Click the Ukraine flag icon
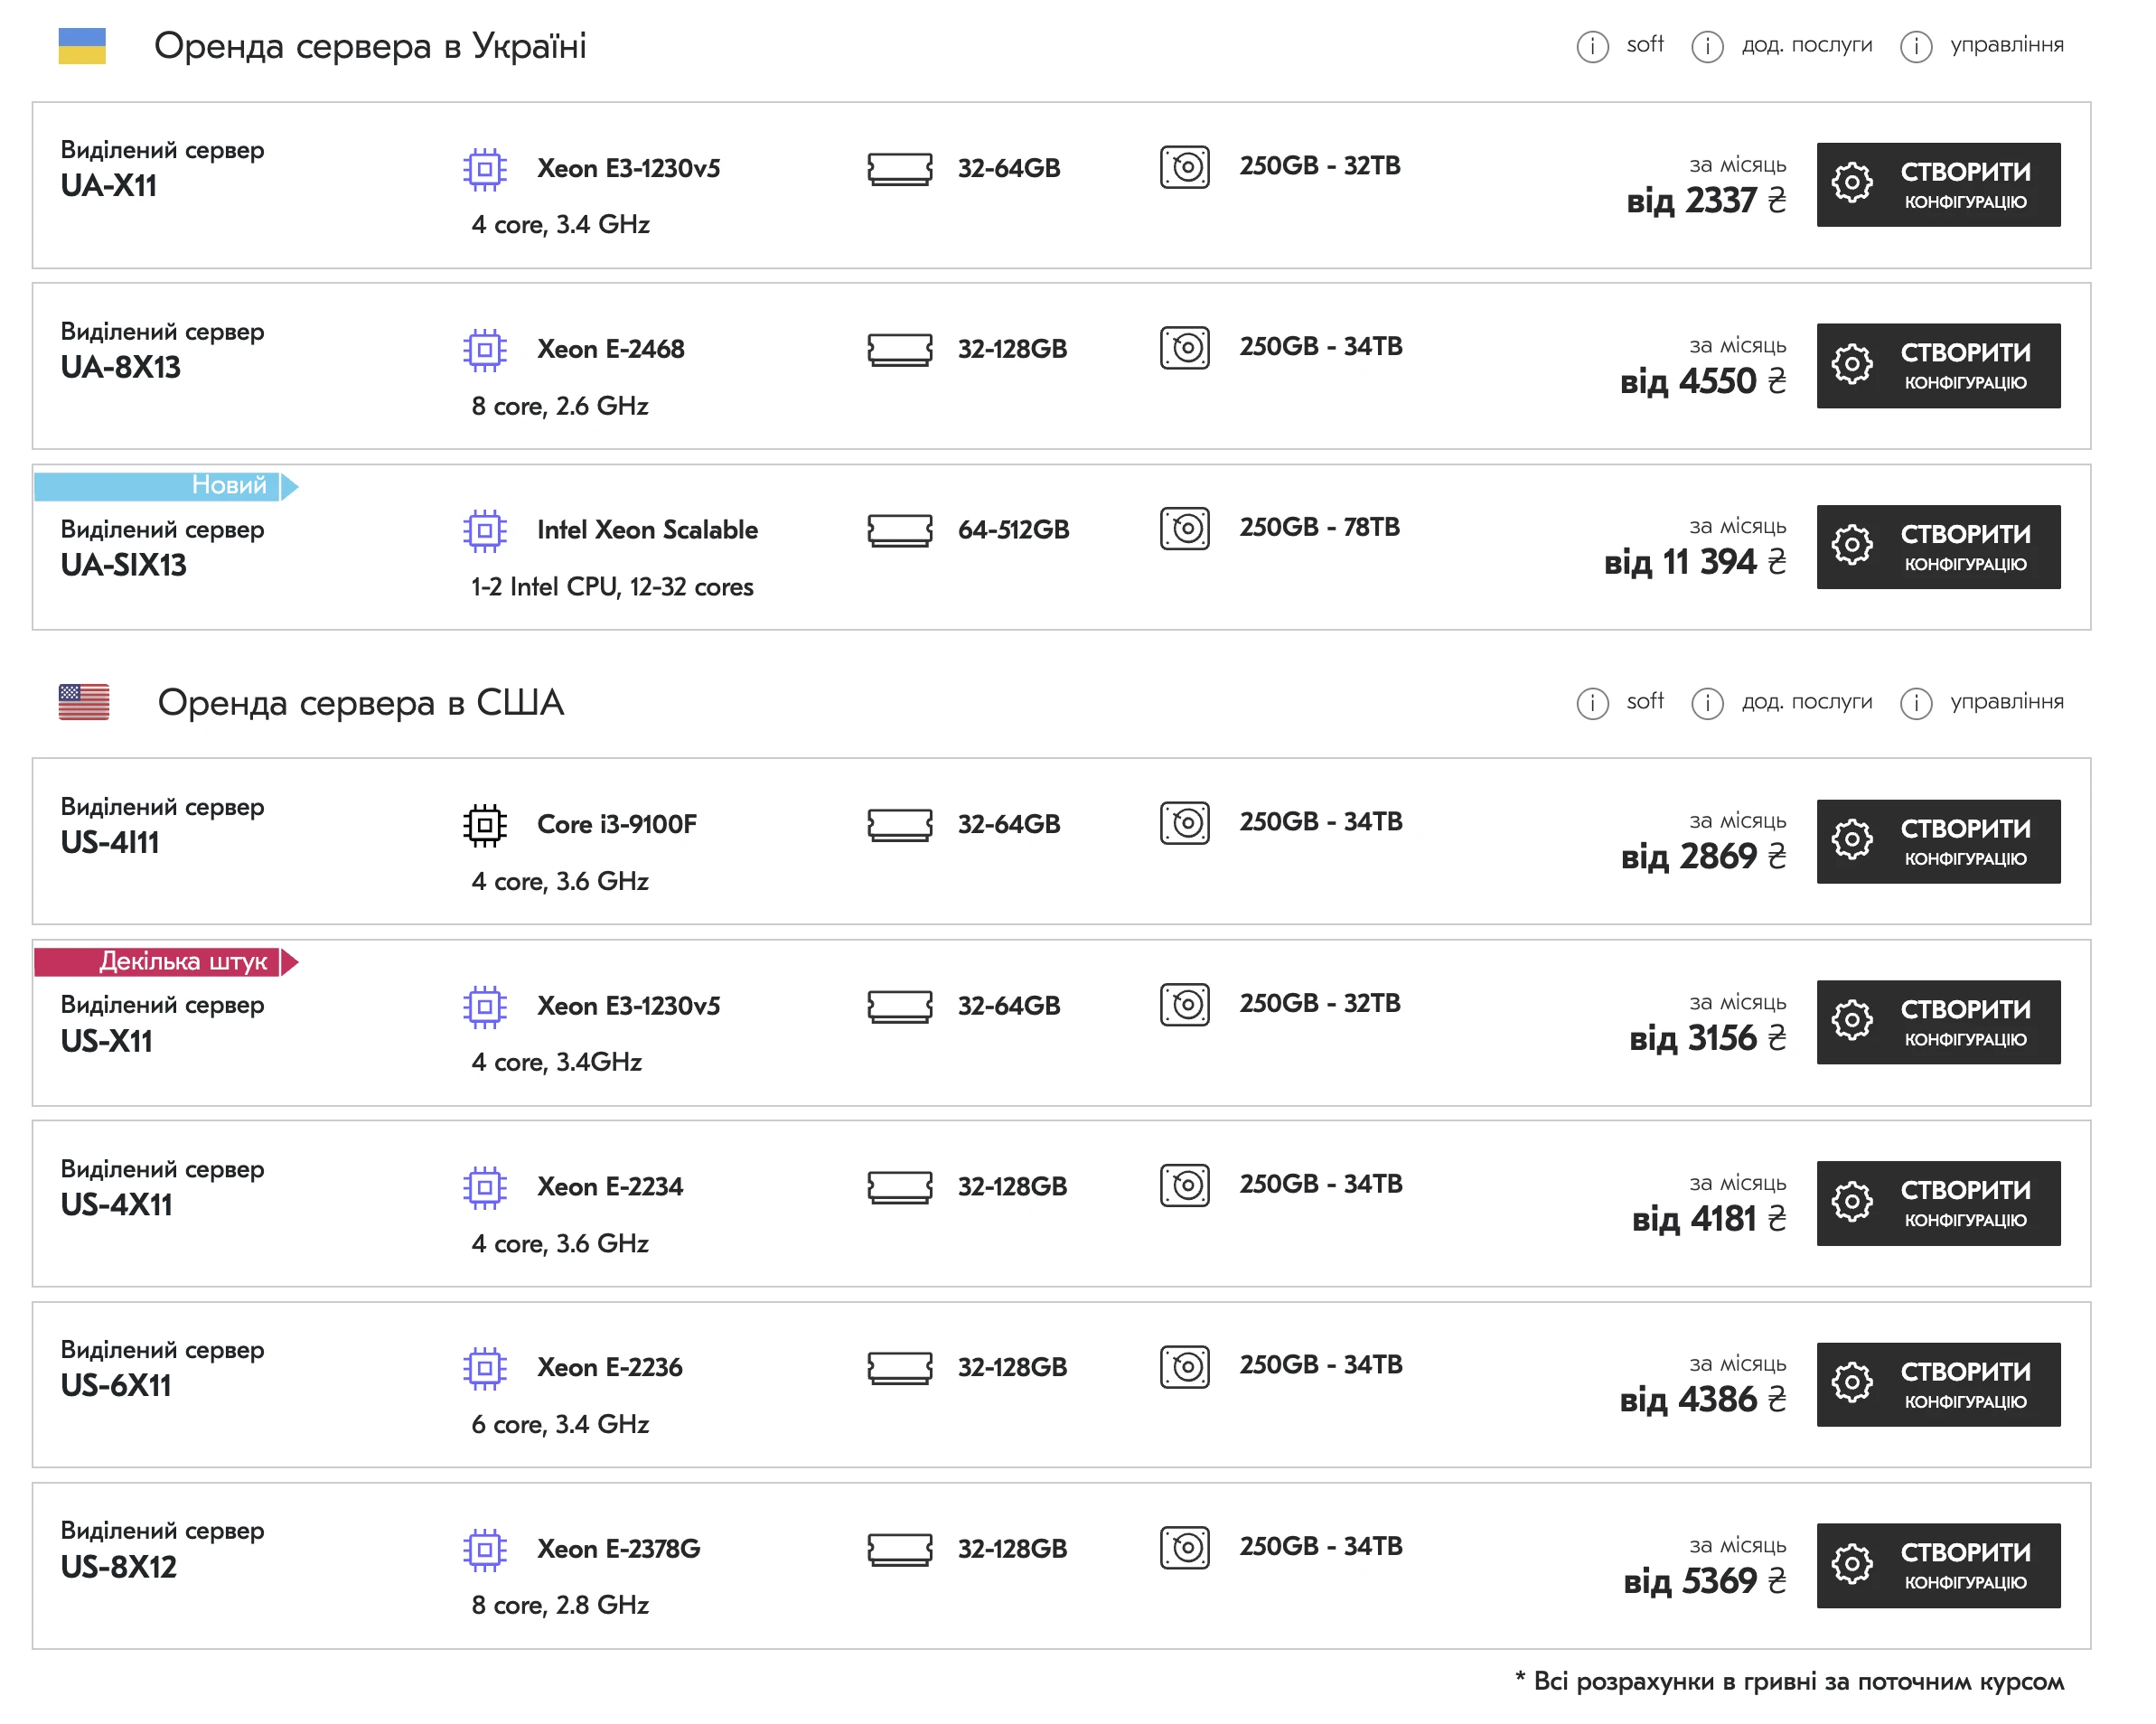2156x1724 pixels. (82, 46)
